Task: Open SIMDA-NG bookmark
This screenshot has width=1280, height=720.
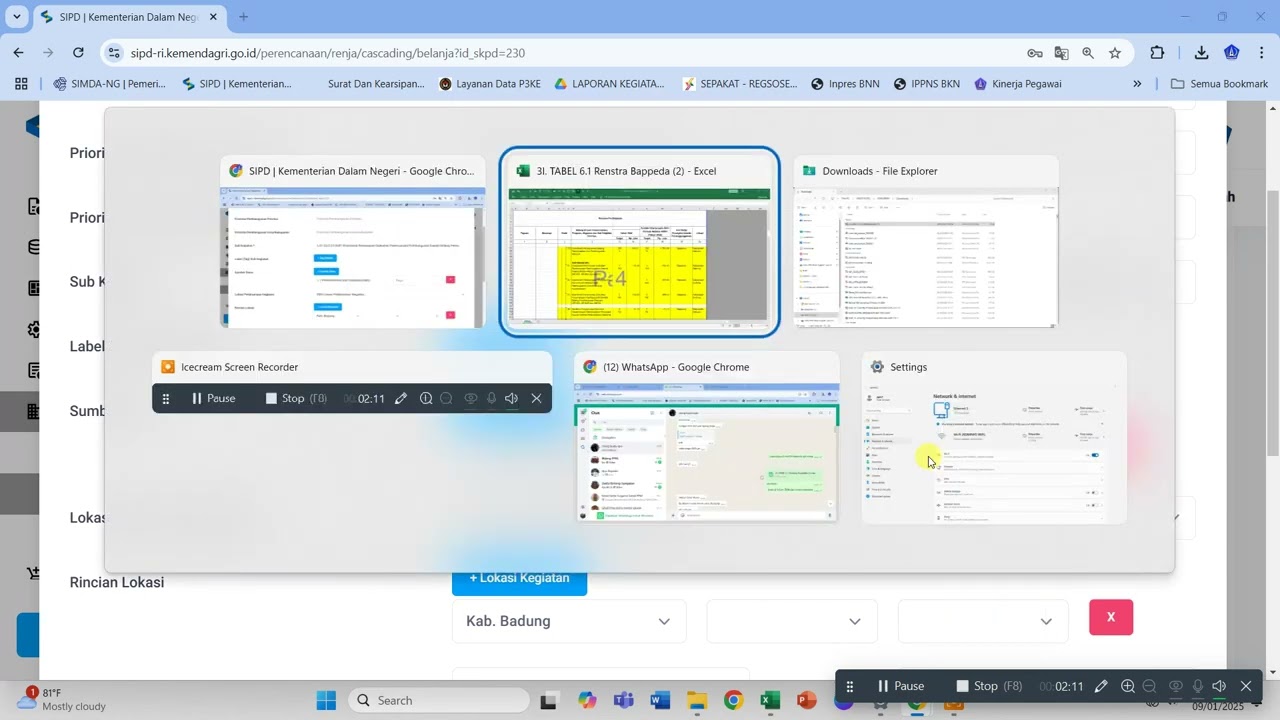Action: click(110, 84)
